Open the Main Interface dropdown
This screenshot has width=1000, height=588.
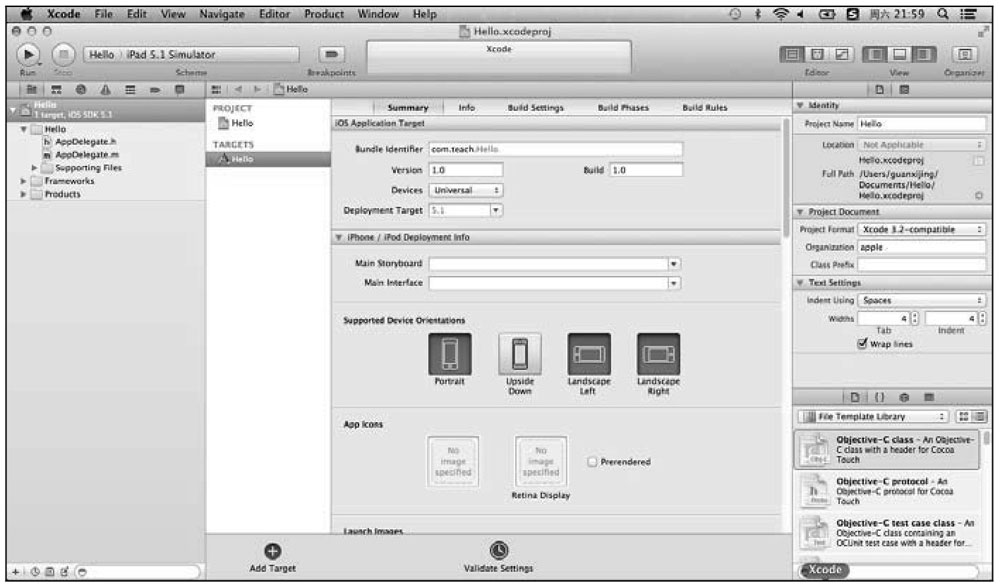[673, 283]
